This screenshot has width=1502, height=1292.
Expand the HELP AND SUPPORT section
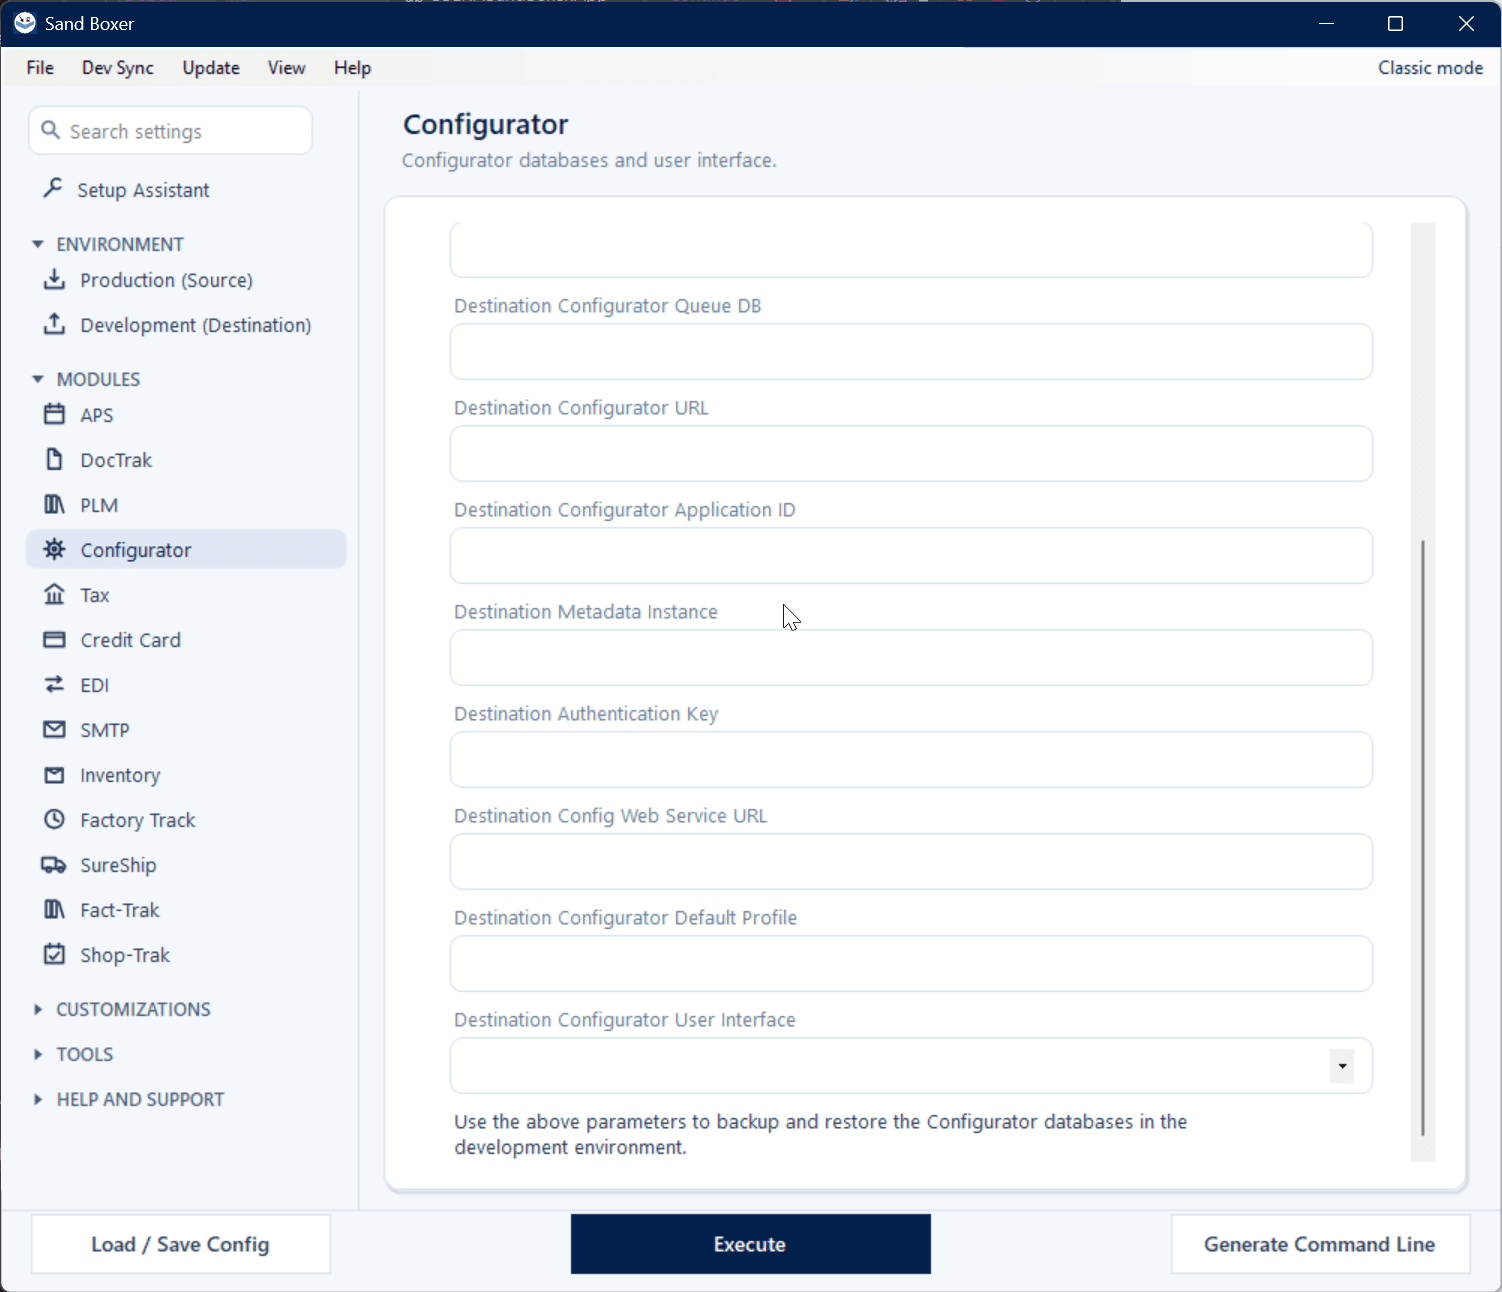click(38, 1099)
